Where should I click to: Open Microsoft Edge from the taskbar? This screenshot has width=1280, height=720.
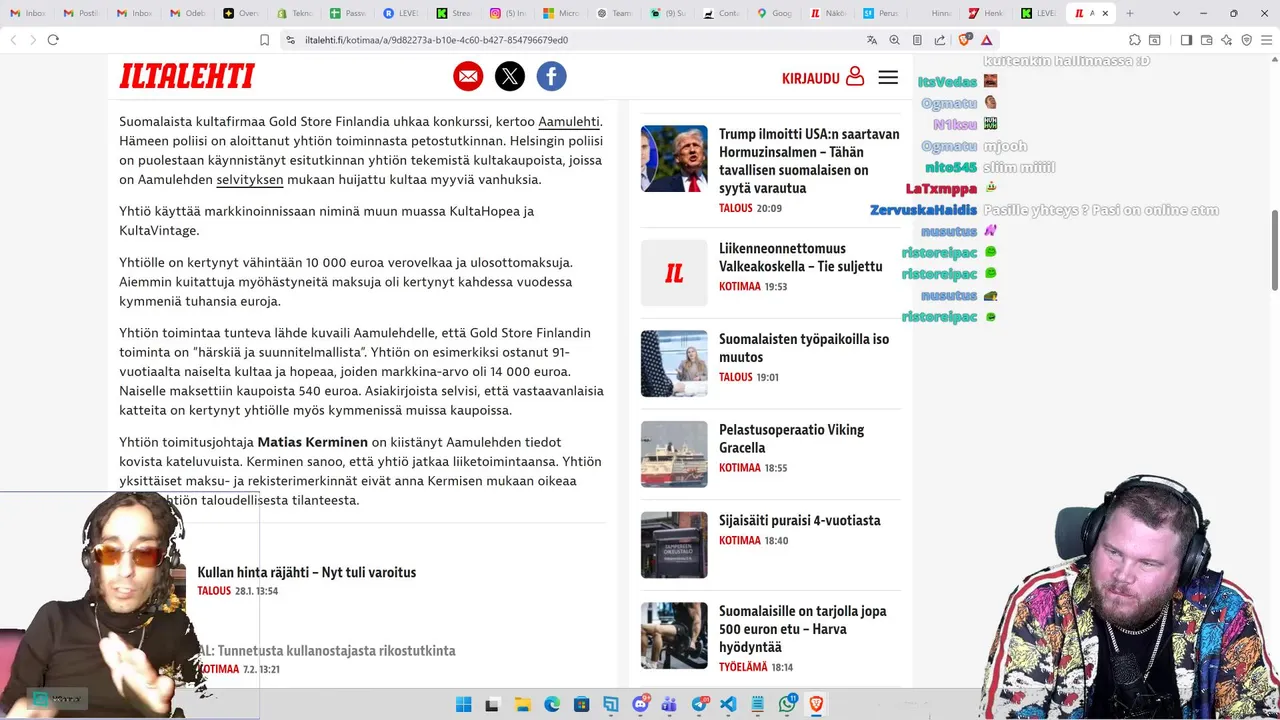tap(552, 704)
